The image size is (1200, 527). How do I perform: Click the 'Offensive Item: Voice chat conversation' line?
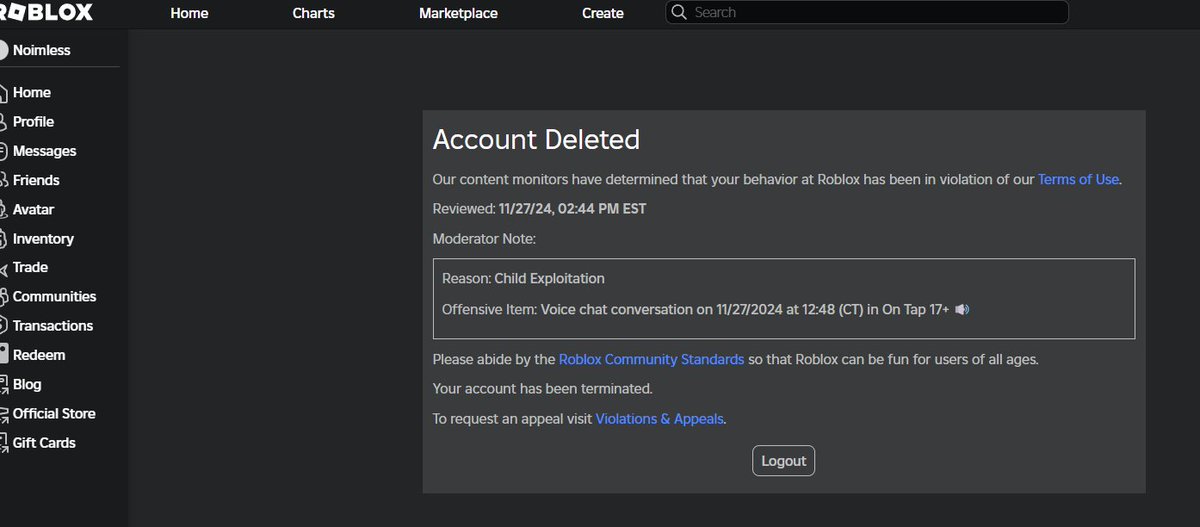point(695,309)
